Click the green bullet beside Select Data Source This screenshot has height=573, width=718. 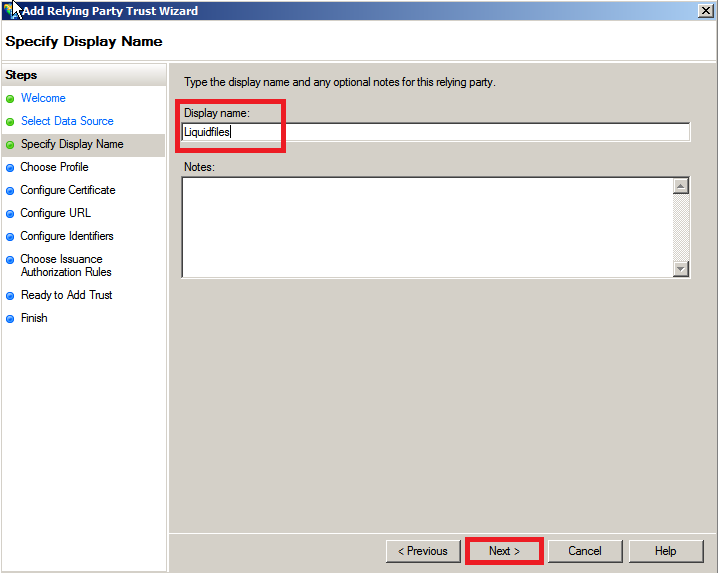coord(10,122)
